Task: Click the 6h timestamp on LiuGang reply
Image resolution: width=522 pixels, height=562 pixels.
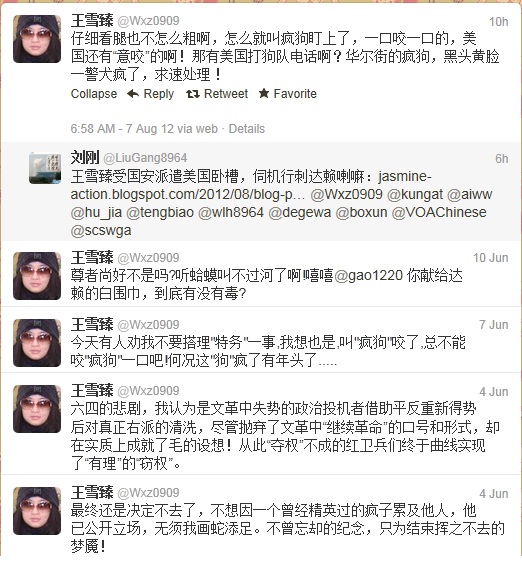Action: coord(502,158)
